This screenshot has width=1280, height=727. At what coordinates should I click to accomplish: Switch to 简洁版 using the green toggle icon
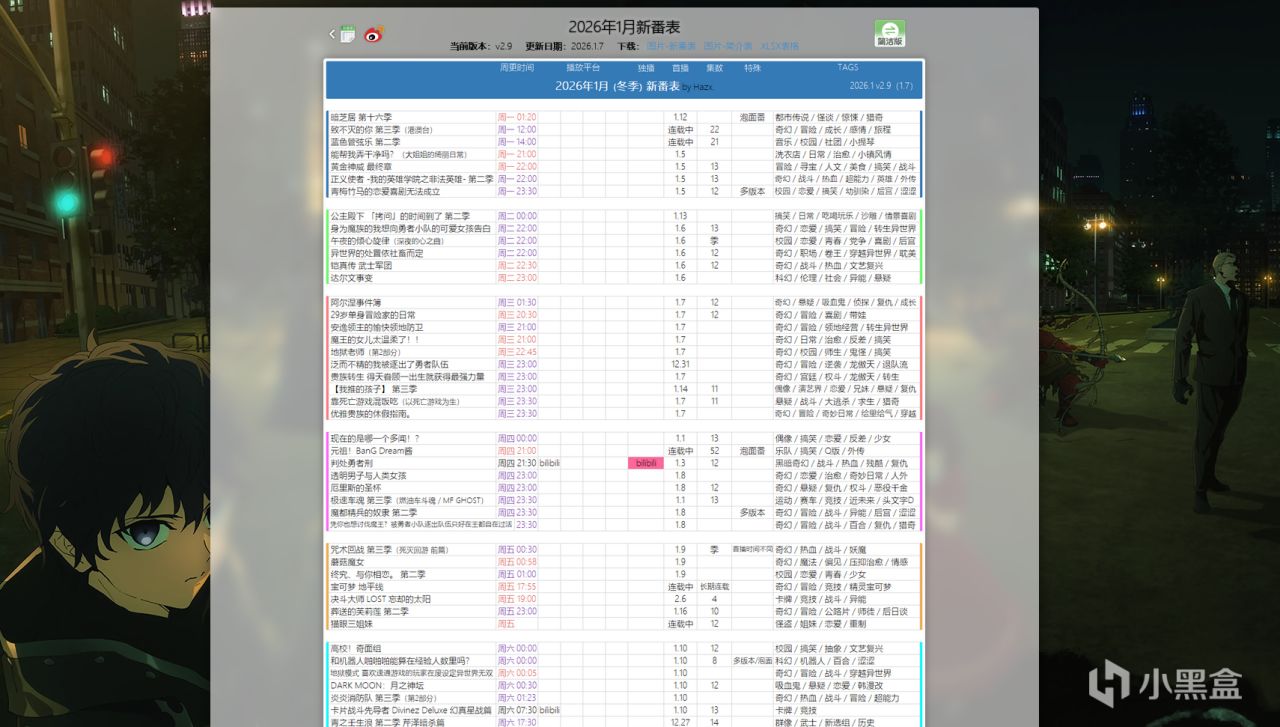890,34
